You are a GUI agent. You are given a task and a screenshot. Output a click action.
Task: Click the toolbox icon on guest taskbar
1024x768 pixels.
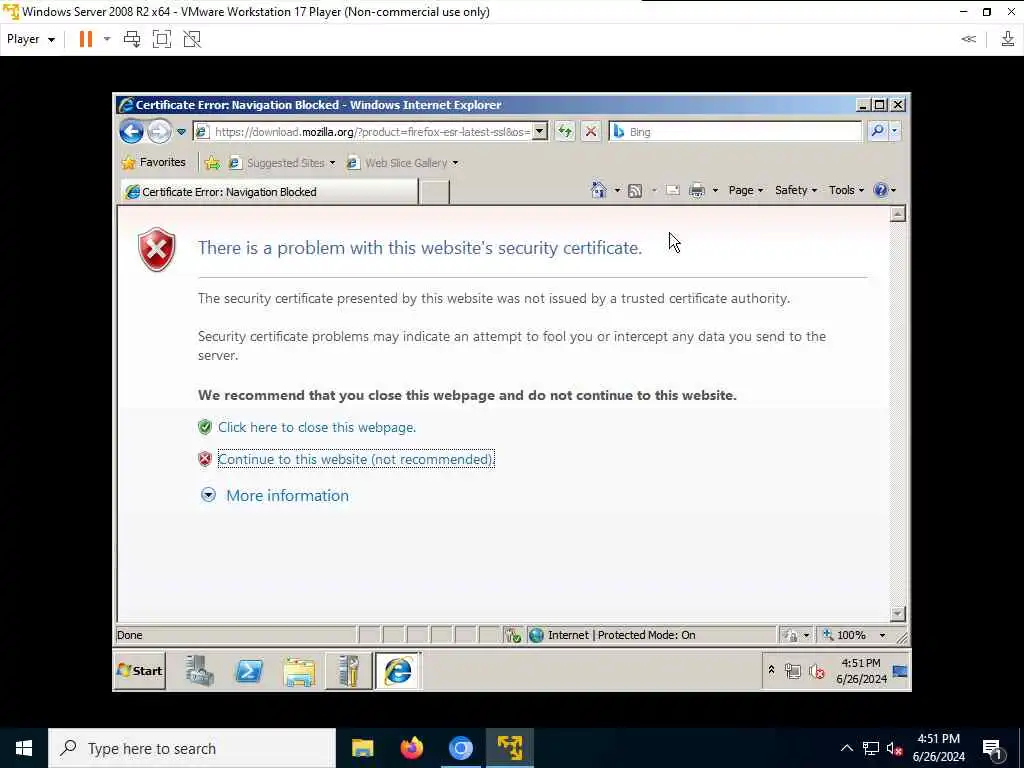(x=348, y=671)
